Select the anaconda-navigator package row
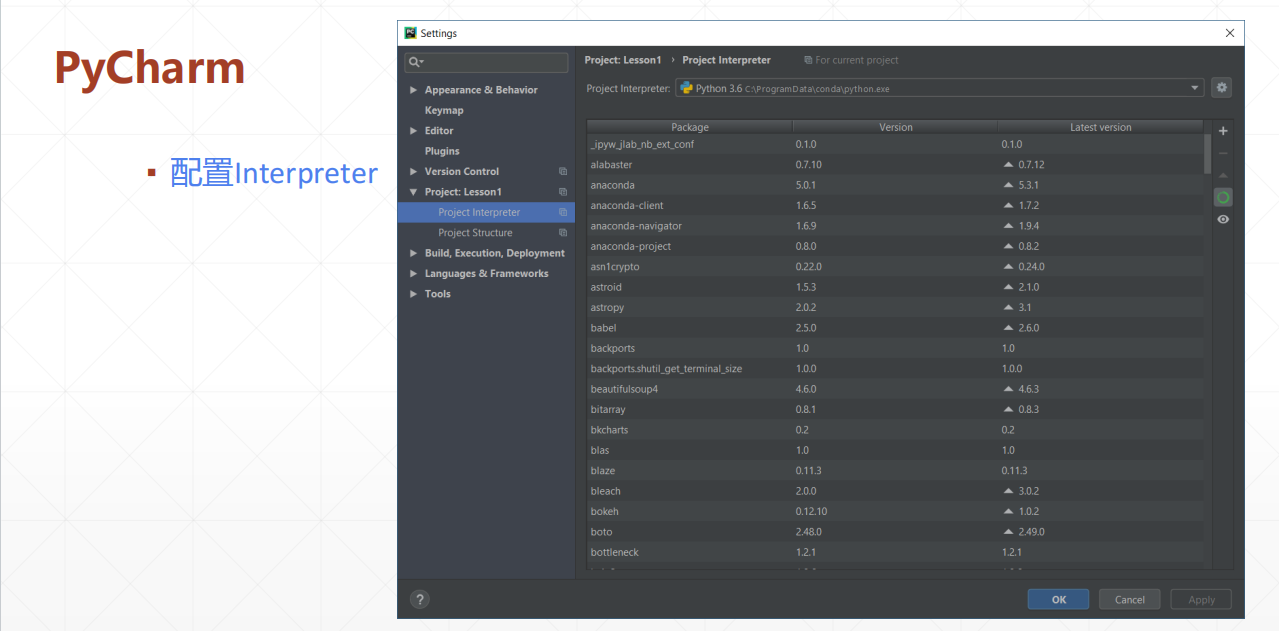 click(x=895, y=226)
